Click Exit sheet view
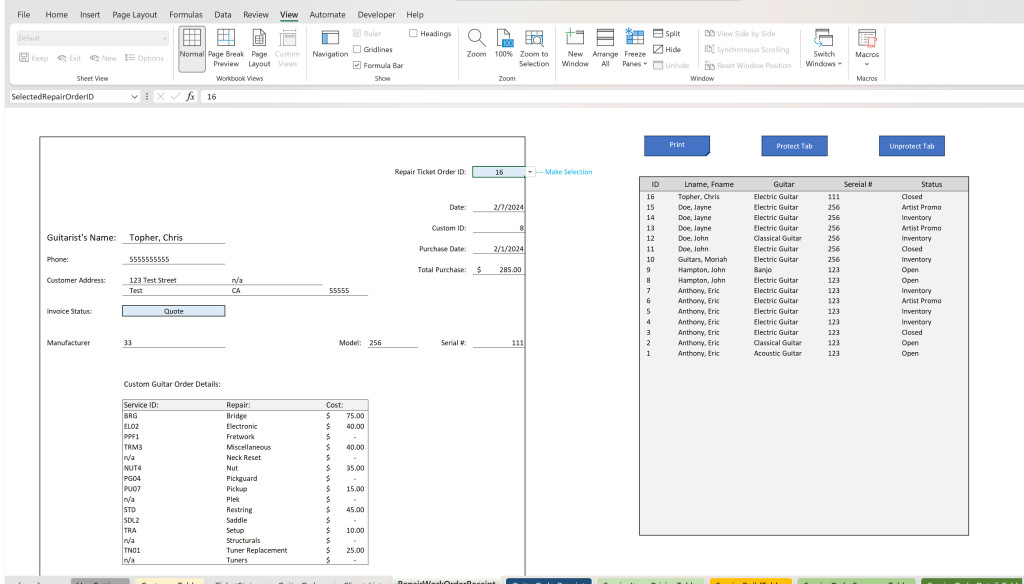 click(69, 58)
